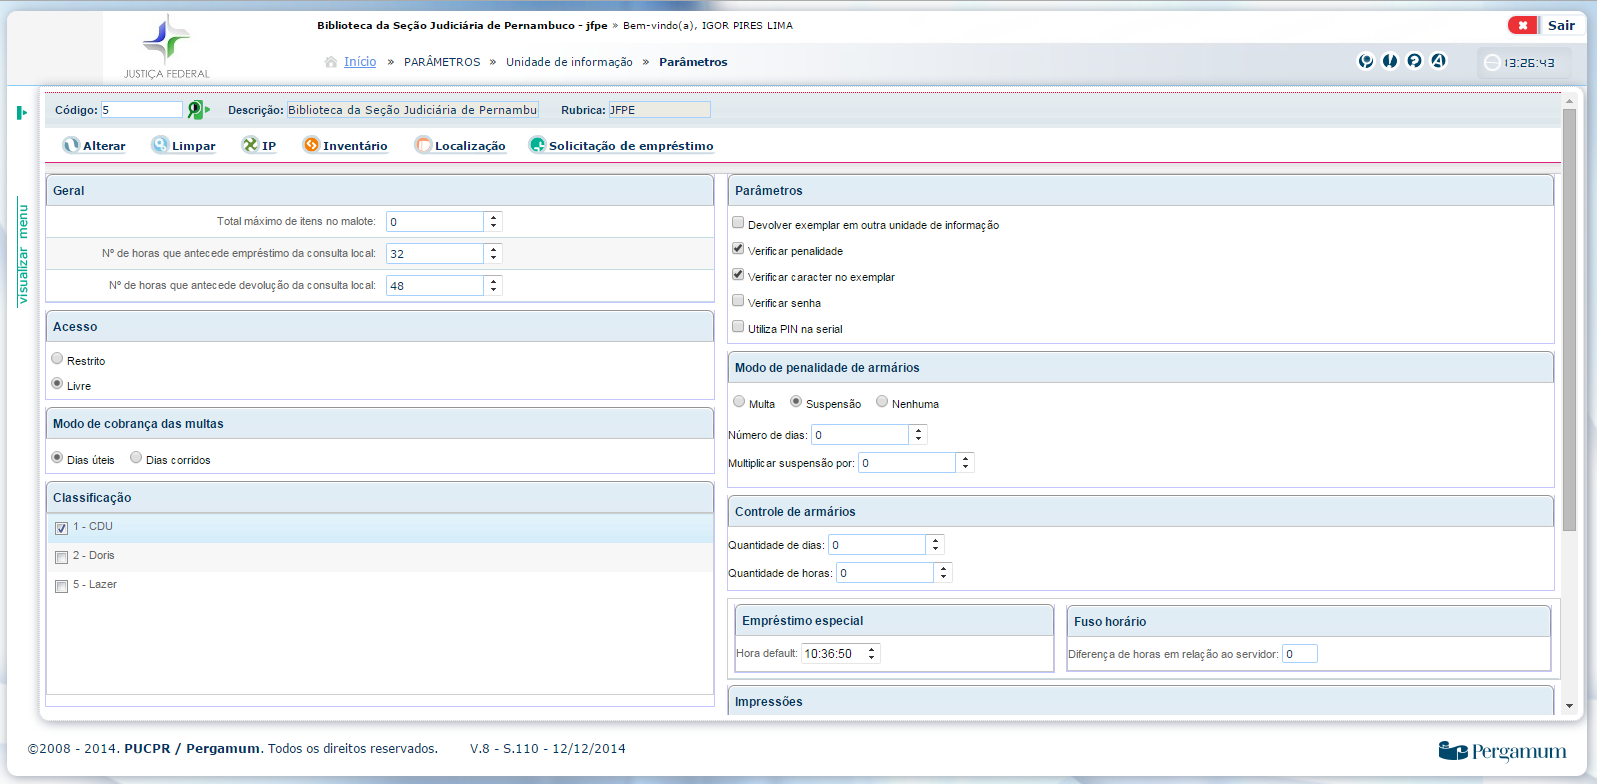Go to the Início breadcrumb link
The image size is (1597, 784).
tap(360, 62)
